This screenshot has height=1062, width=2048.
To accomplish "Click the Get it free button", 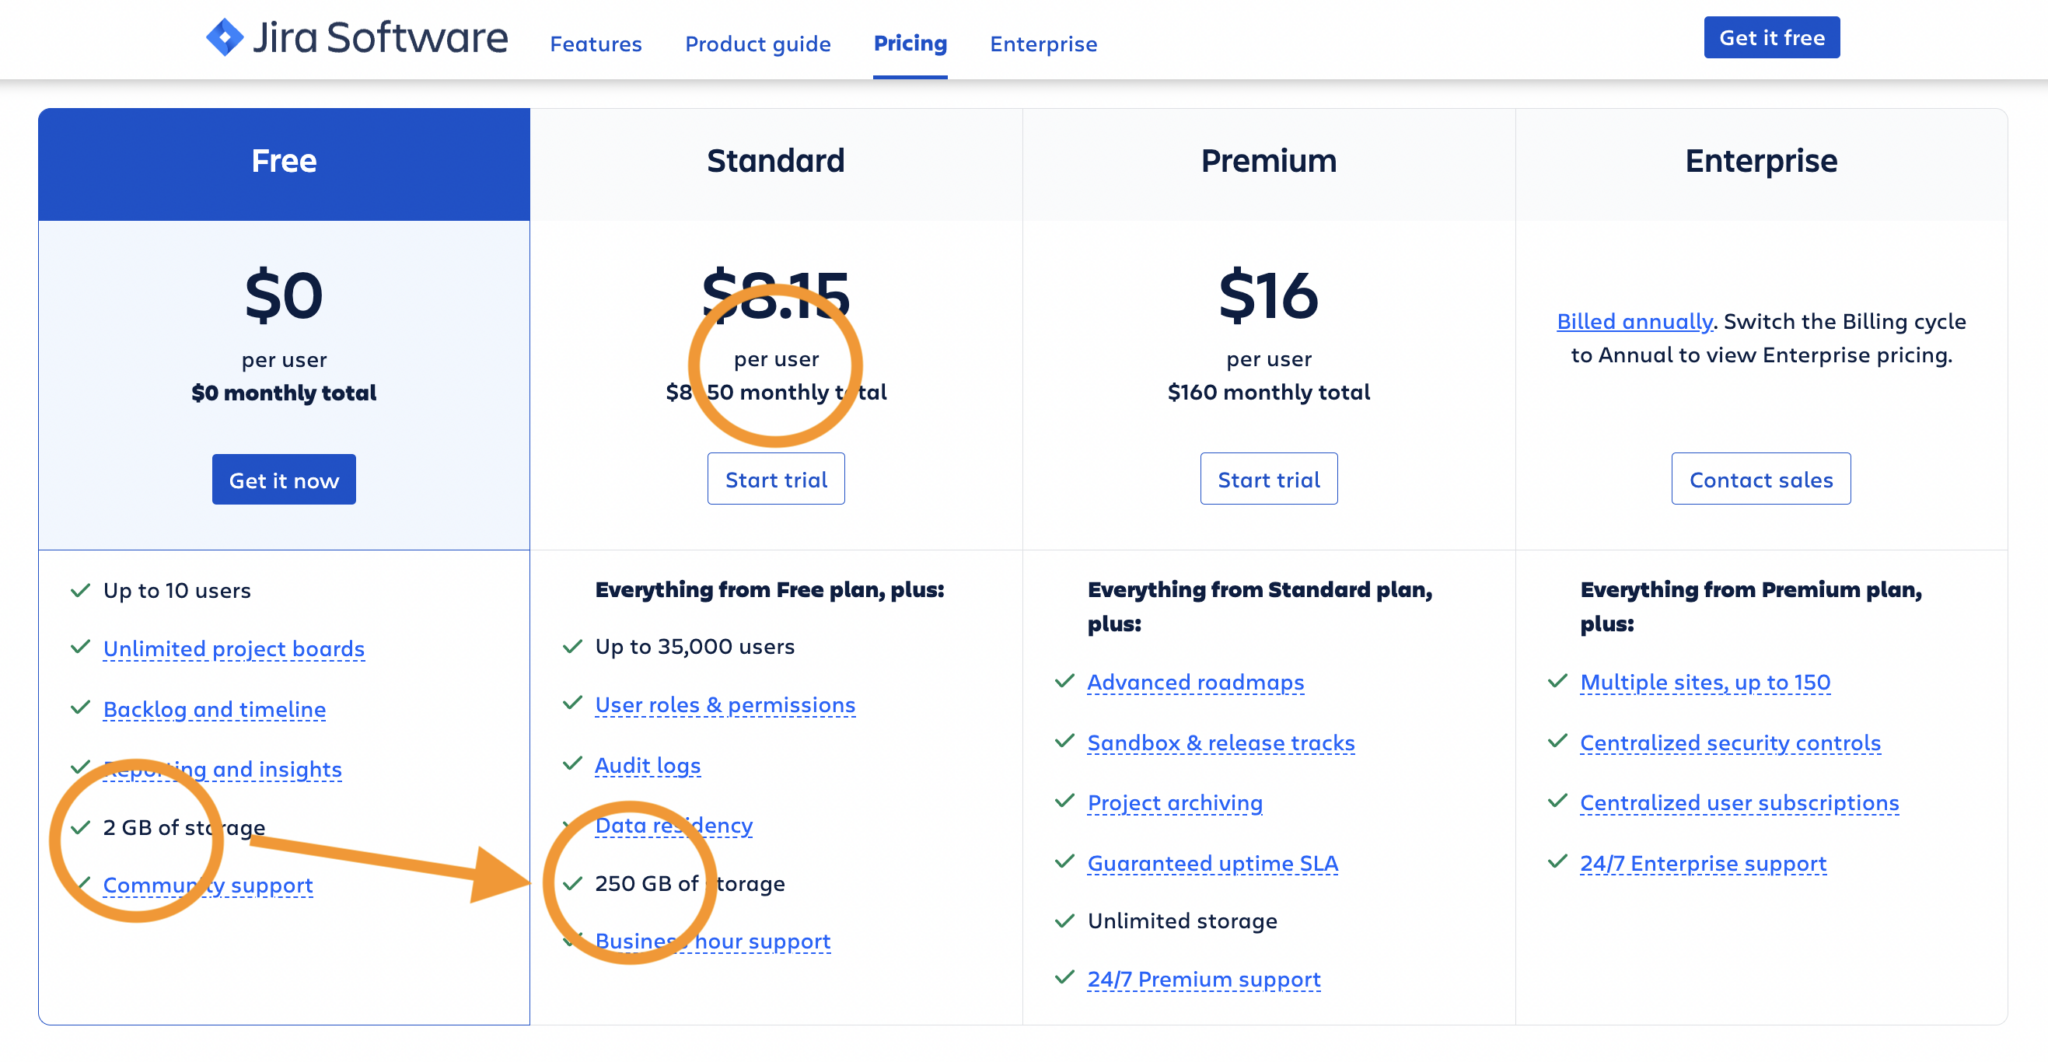I will pos(1771,37).
